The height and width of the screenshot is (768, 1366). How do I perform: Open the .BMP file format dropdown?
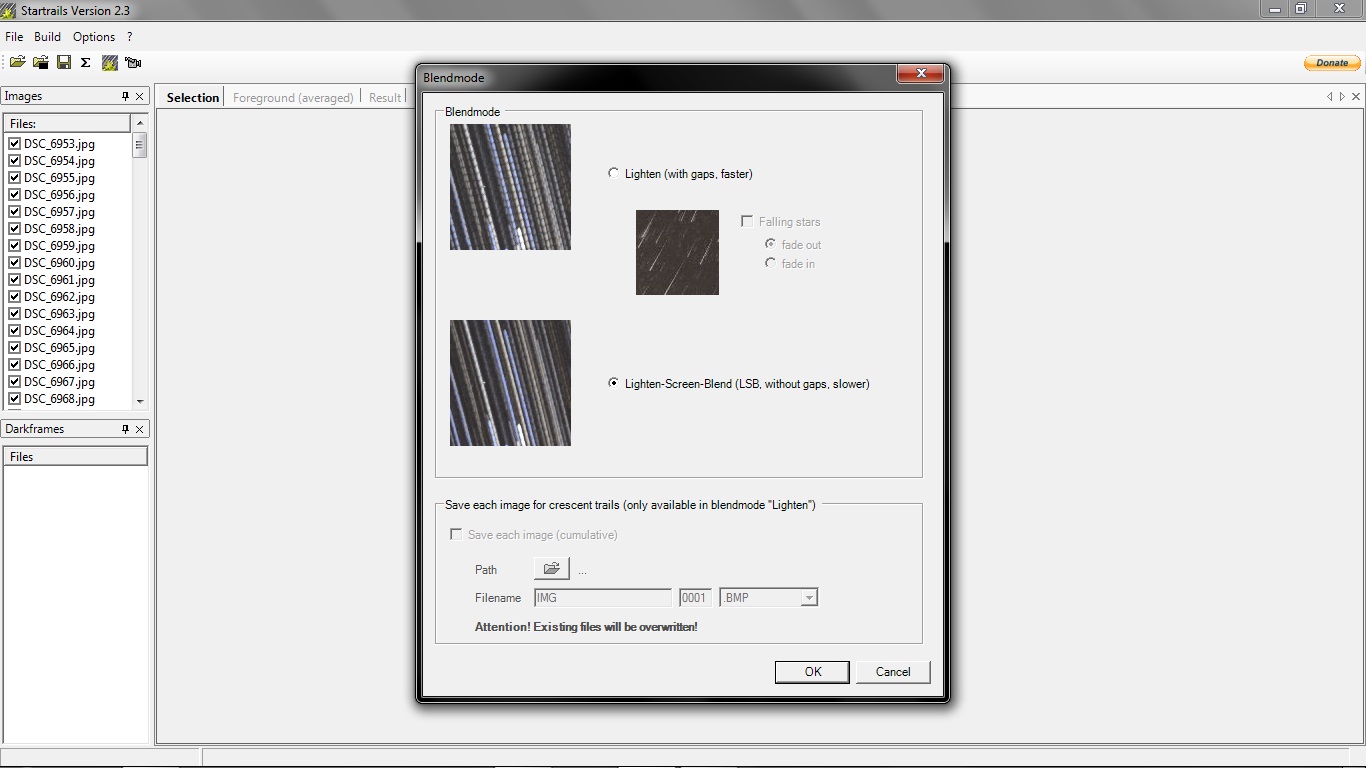coord(809,598)
